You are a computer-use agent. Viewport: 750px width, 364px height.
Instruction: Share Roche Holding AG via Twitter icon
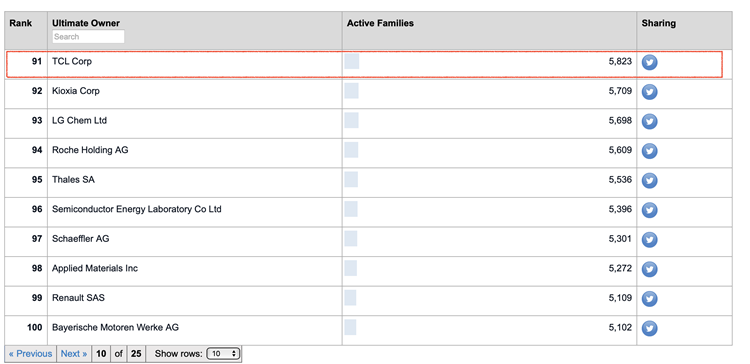649,151
